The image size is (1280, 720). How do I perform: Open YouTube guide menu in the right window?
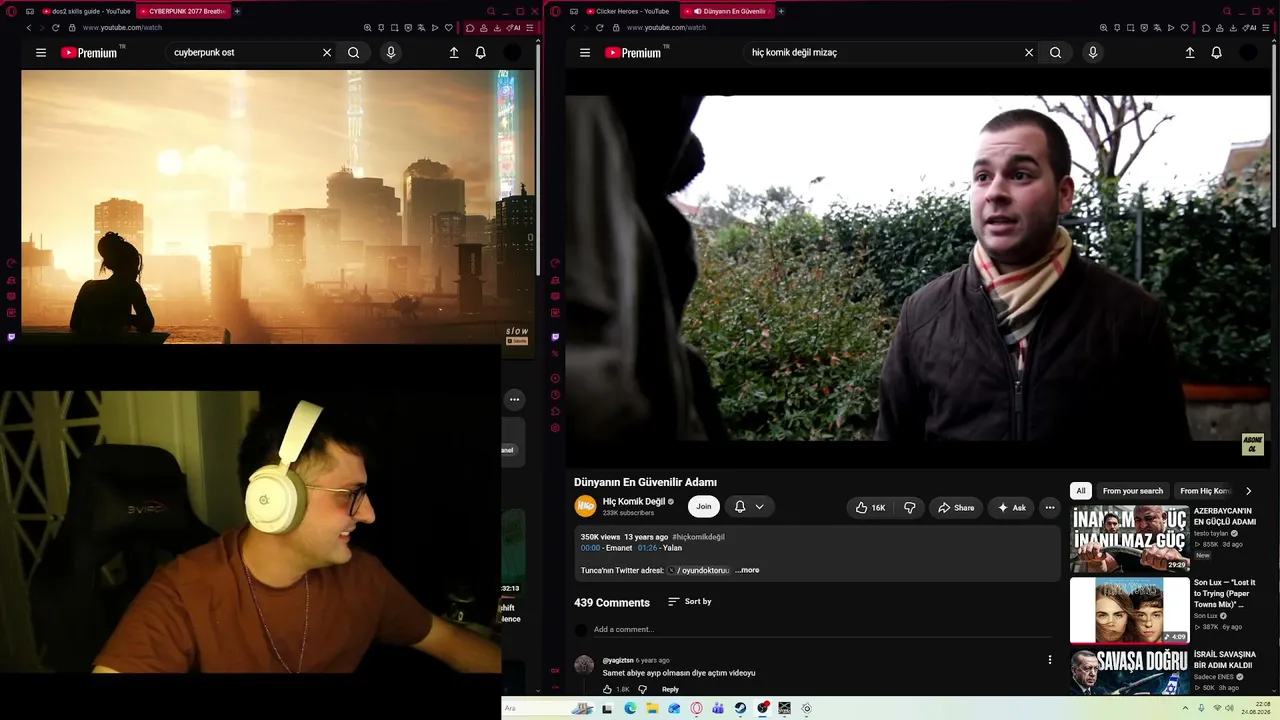(585, 53)
